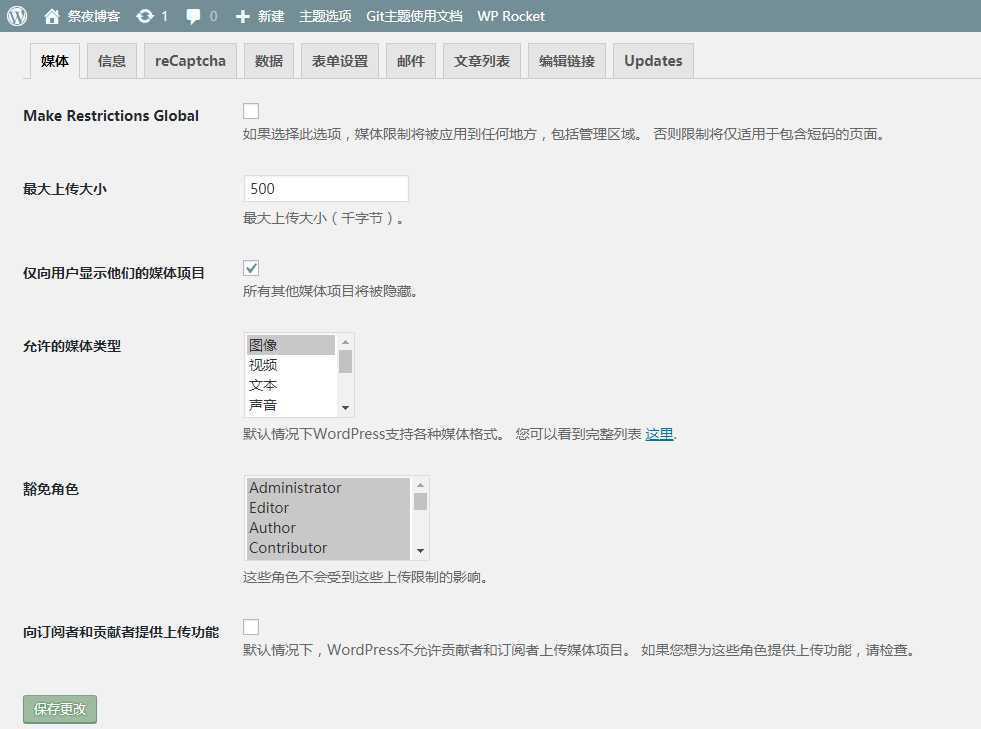Open WP Rocket menu
Screen dimensions: 981x729
511,16
